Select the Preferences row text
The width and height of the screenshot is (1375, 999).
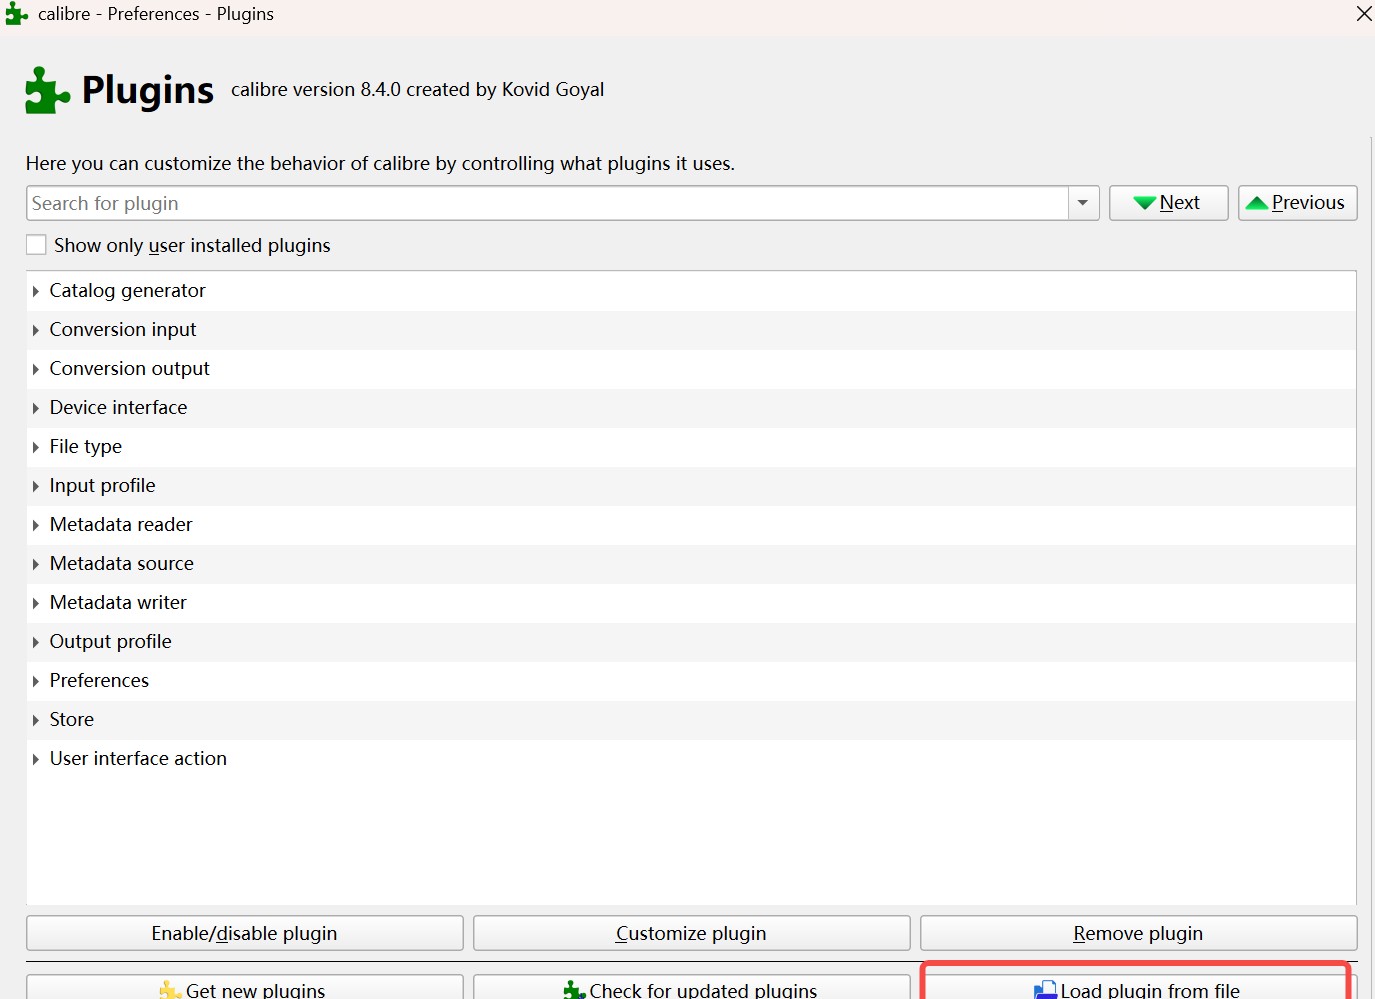[x=99, y=681]
